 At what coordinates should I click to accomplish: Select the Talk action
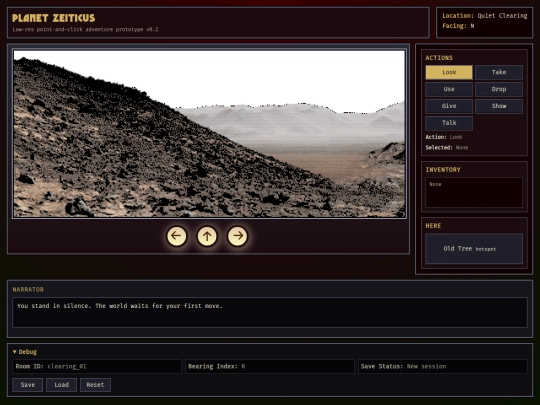click(449, 123)
